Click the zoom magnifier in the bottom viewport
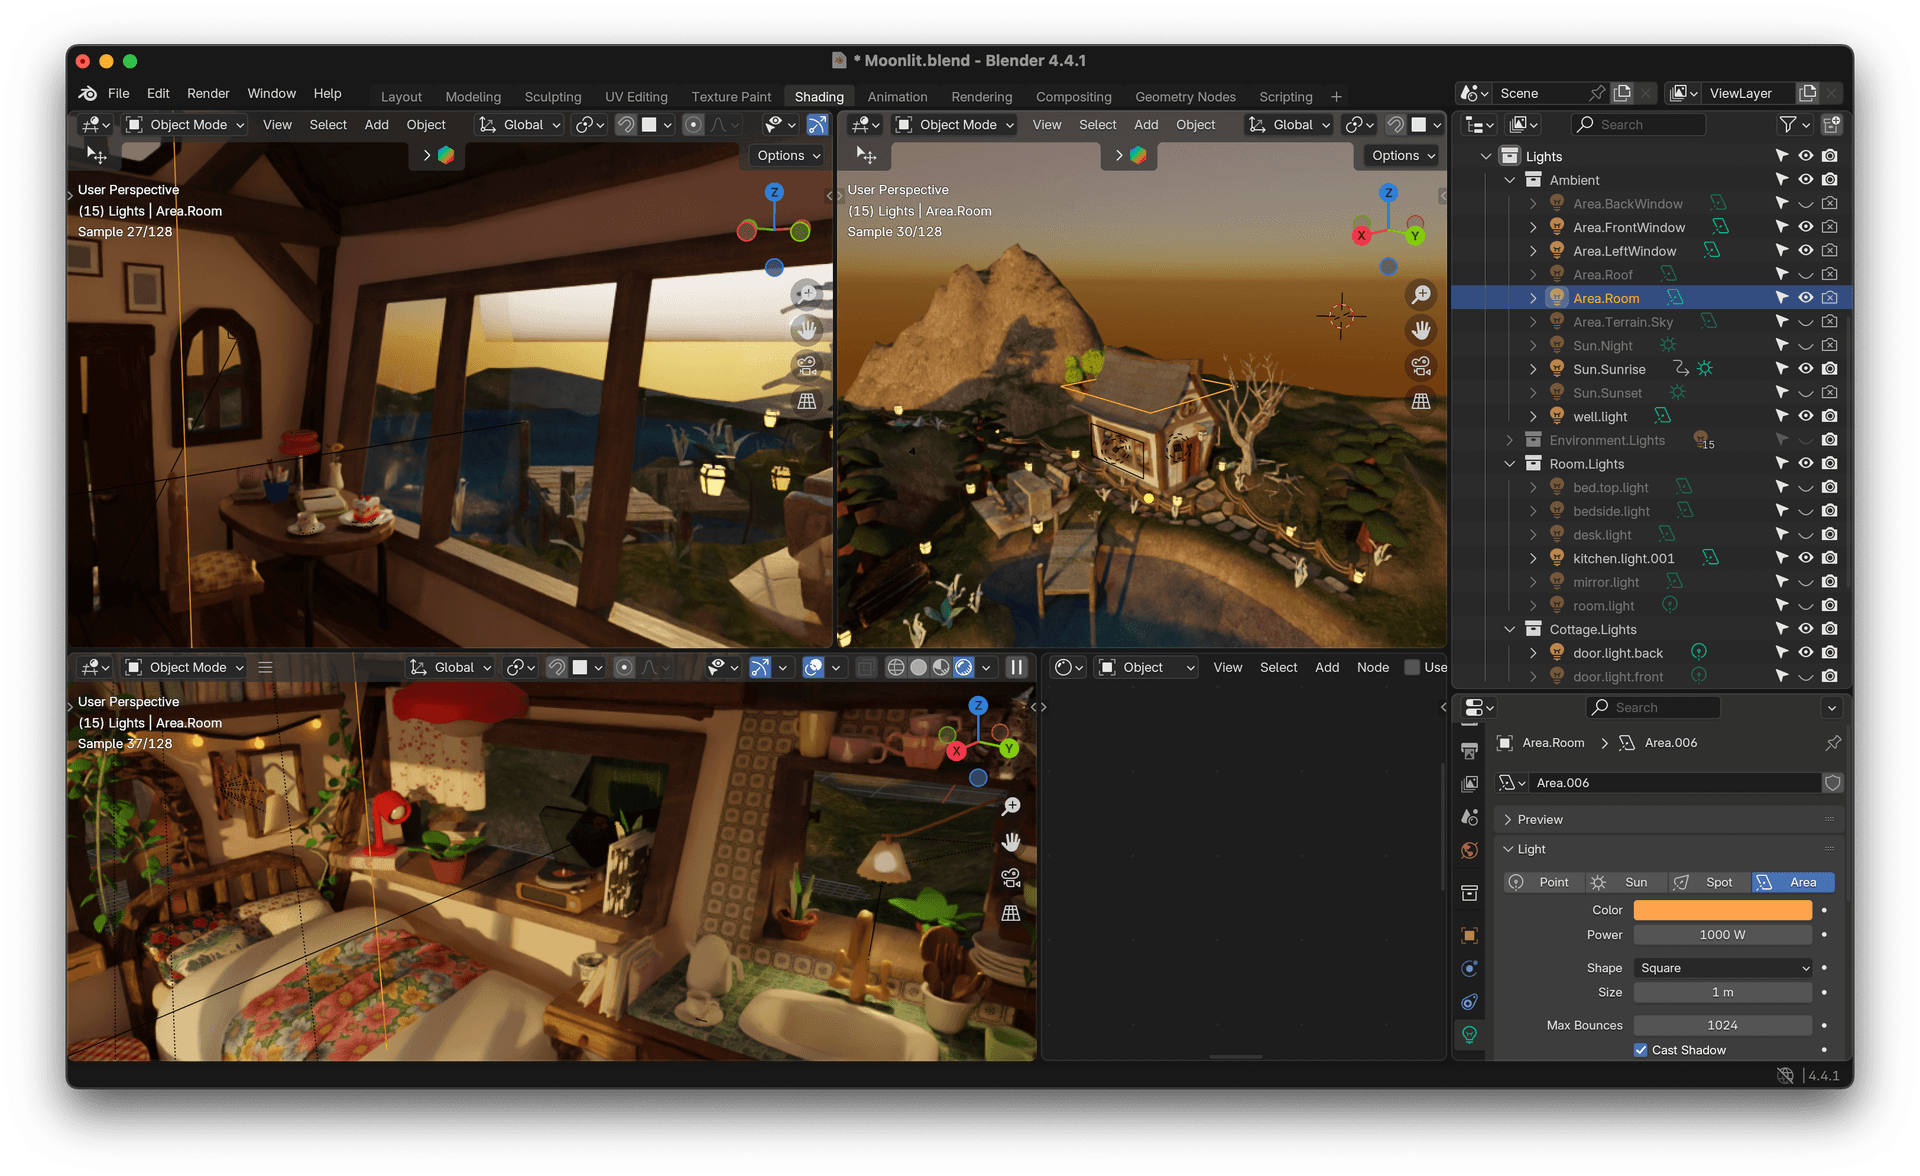The height and width of the screenshot is (1176, 1920). pyautogui.click(x=1011, y=806)
